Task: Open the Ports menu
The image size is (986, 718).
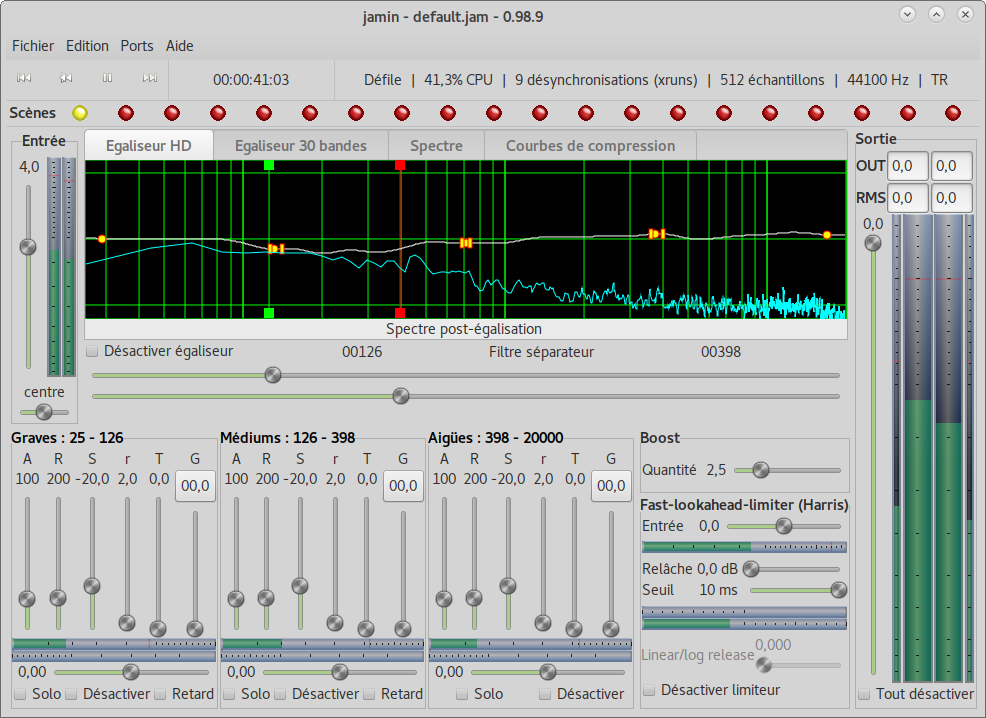Action: [137, 46]
